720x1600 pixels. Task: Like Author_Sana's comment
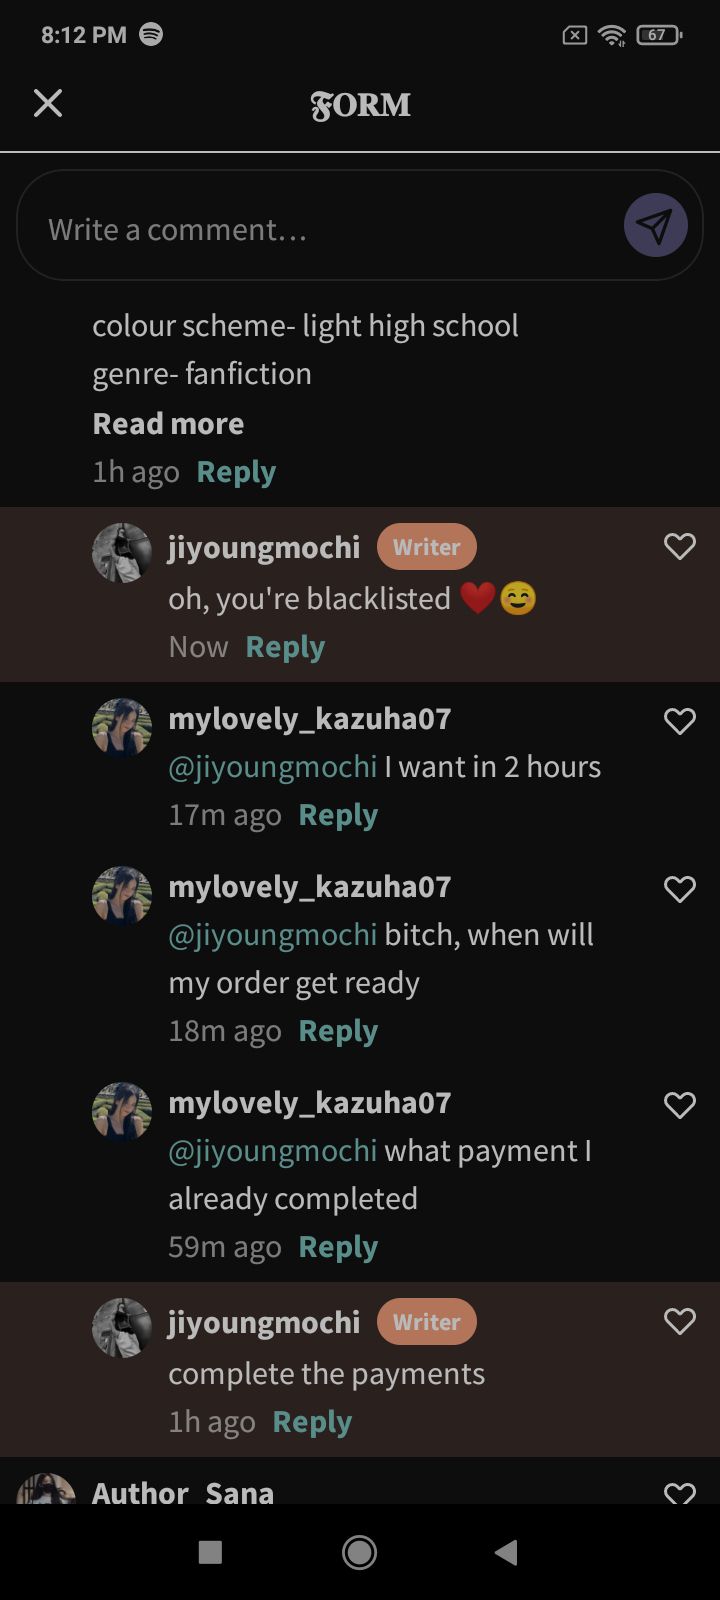tap(679, 1492)
